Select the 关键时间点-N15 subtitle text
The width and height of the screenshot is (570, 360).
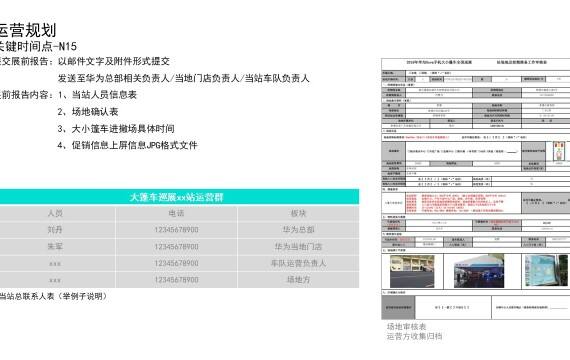(x=38, y=46)
